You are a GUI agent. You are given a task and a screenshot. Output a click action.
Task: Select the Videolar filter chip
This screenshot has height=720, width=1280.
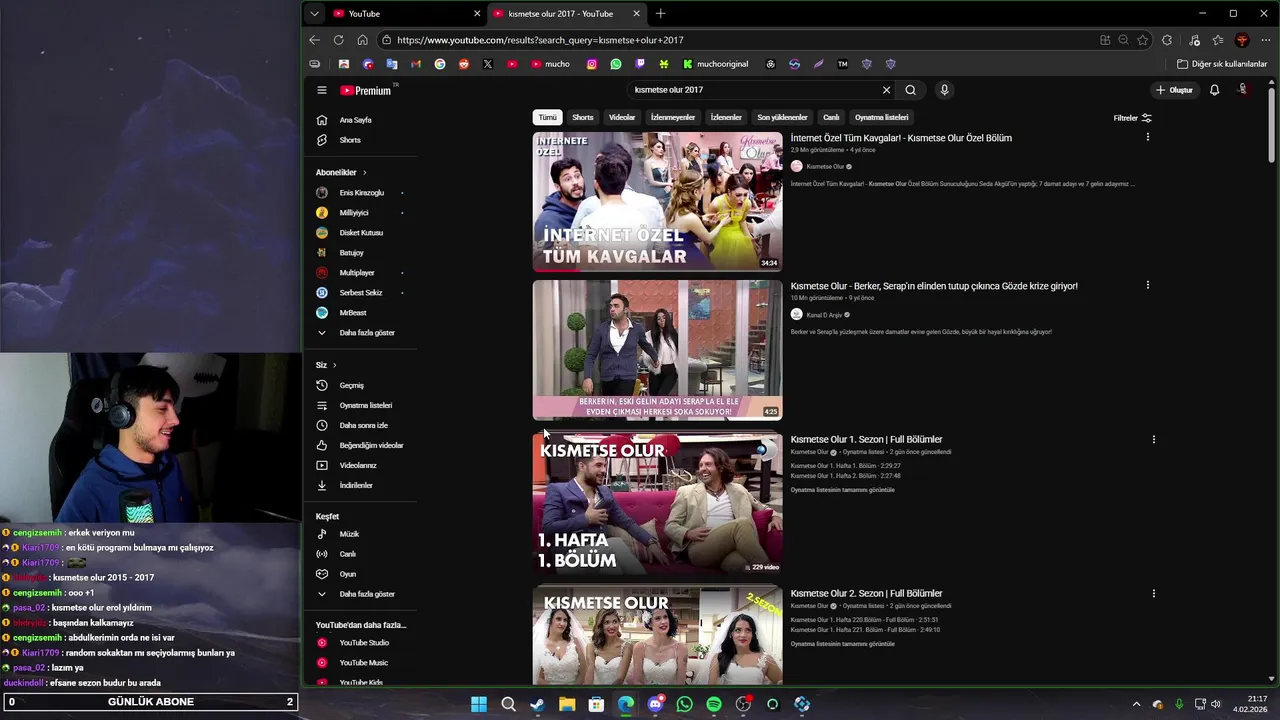(x=622, y=118)
